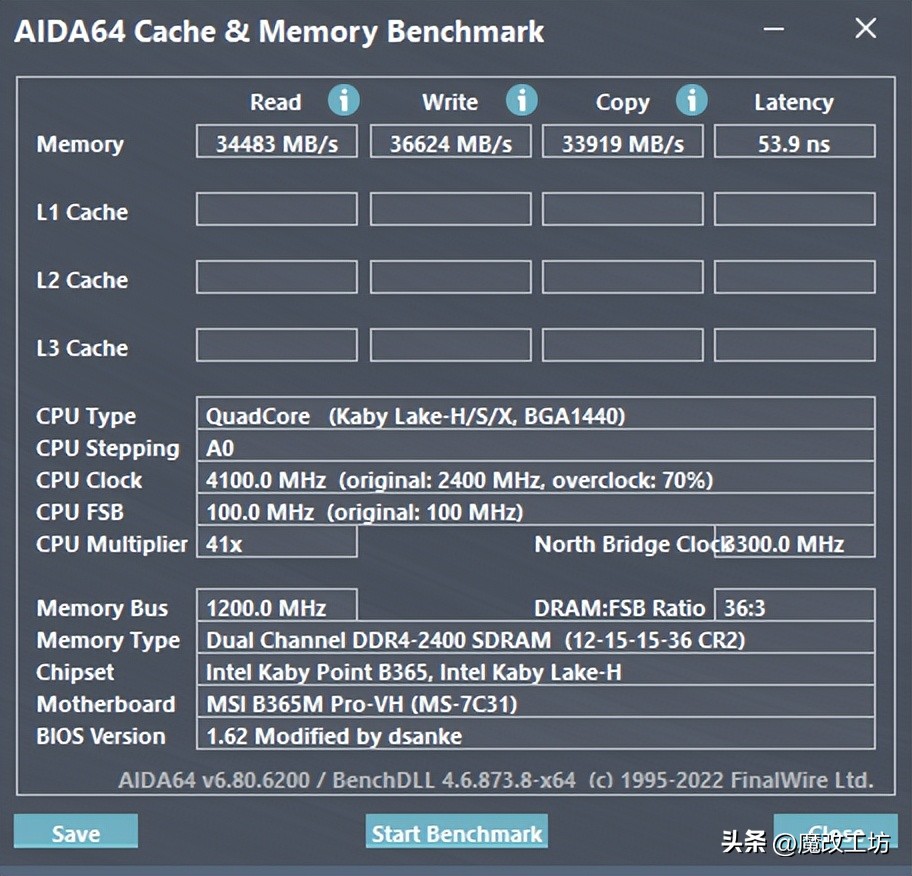Select the Memory Write result showing 36624 MB/s

pos(450,141)
